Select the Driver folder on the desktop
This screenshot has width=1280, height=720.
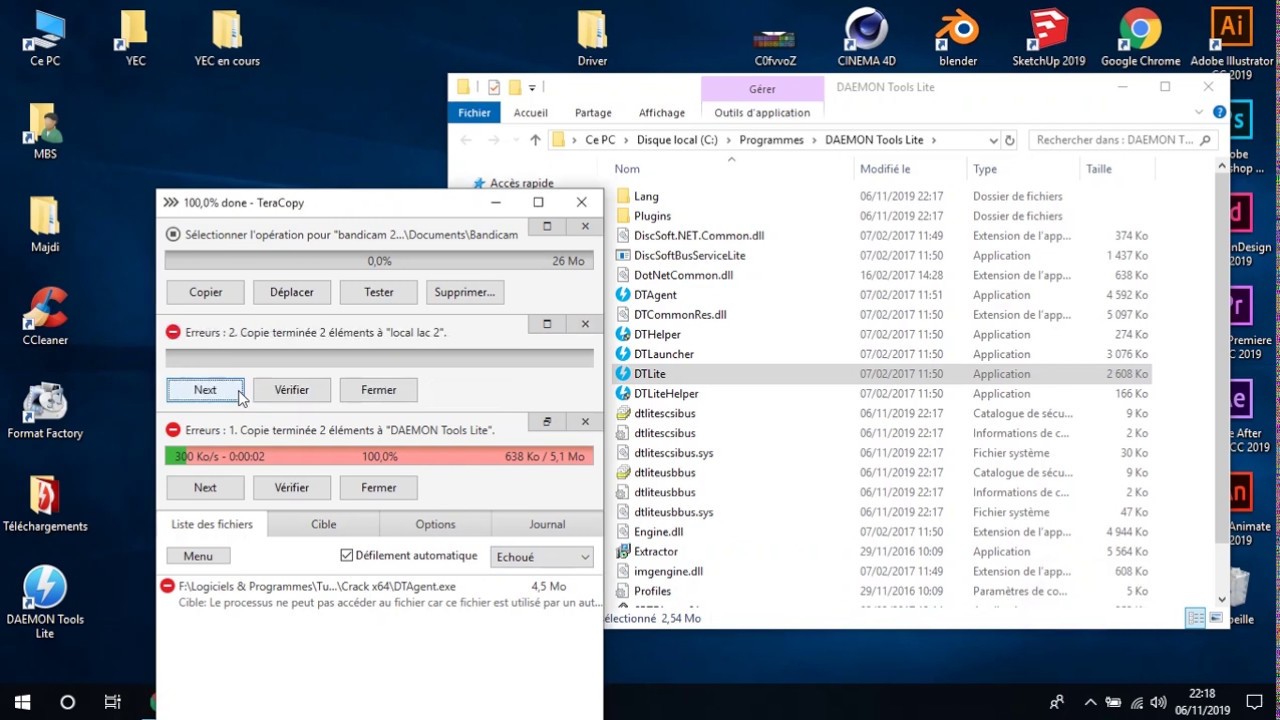[x=592, y=38]
